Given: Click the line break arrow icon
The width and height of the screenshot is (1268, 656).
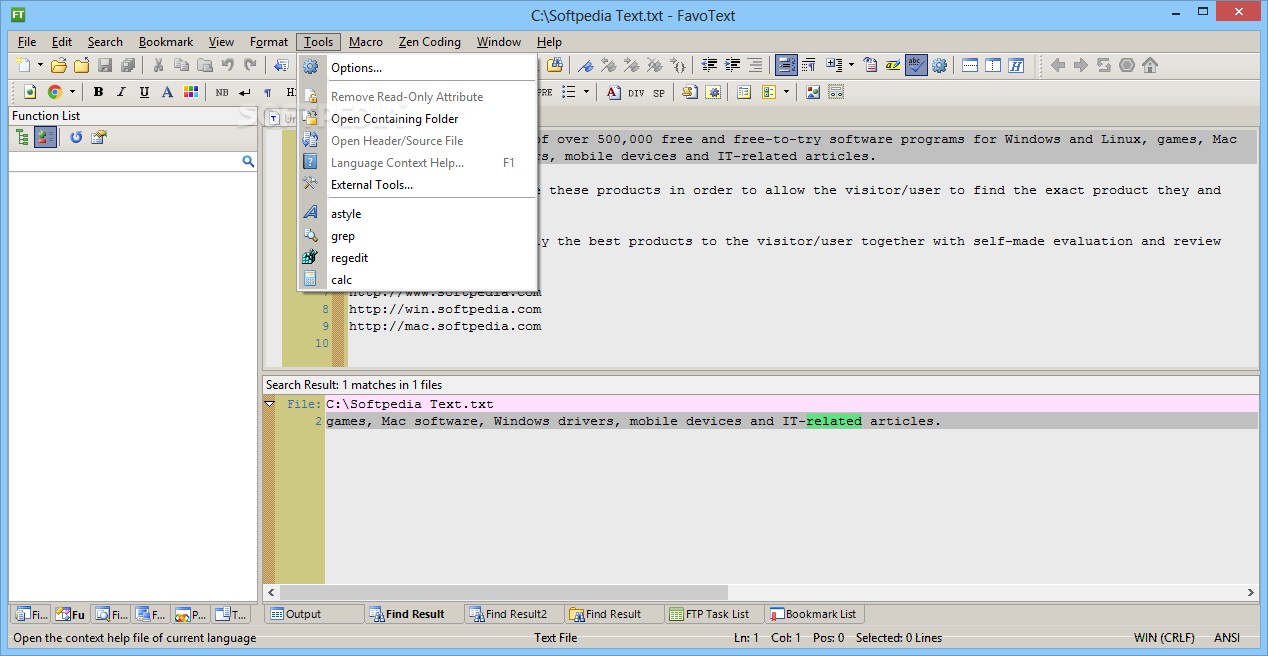Looking at the screenshot, I should coord(244,92).
